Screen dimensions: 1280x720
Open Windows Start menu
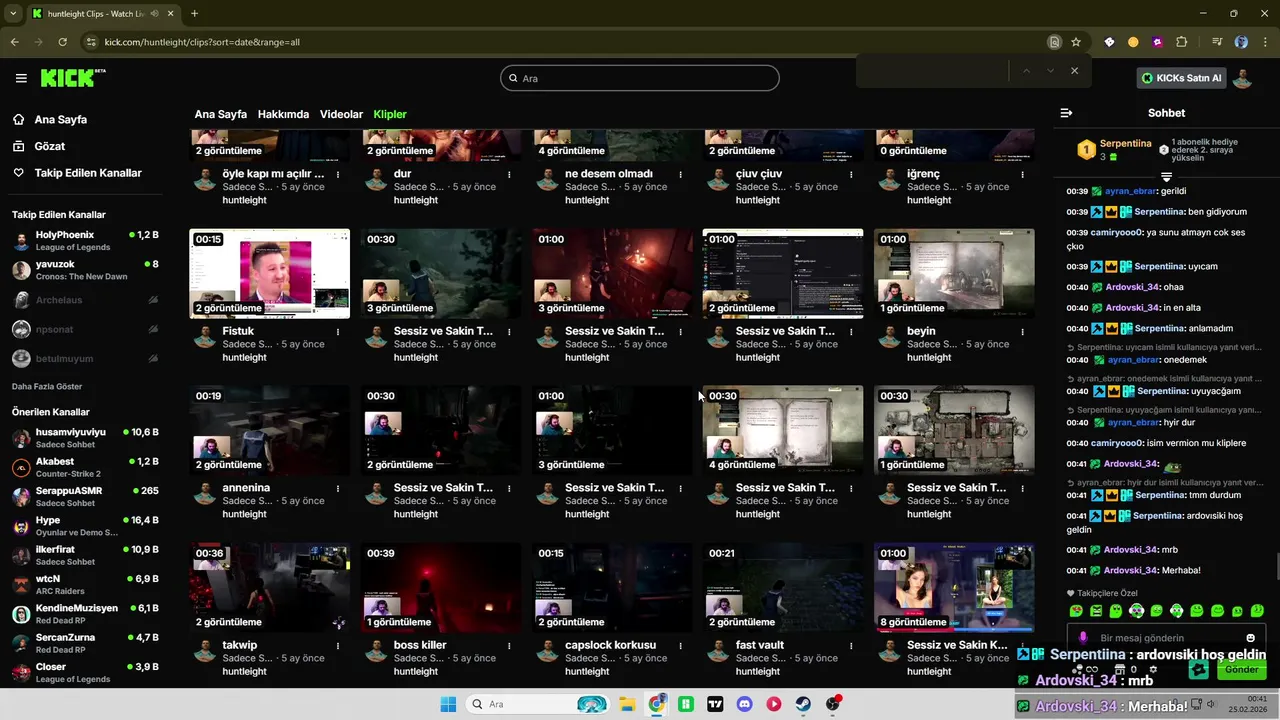tap(448, 704)
